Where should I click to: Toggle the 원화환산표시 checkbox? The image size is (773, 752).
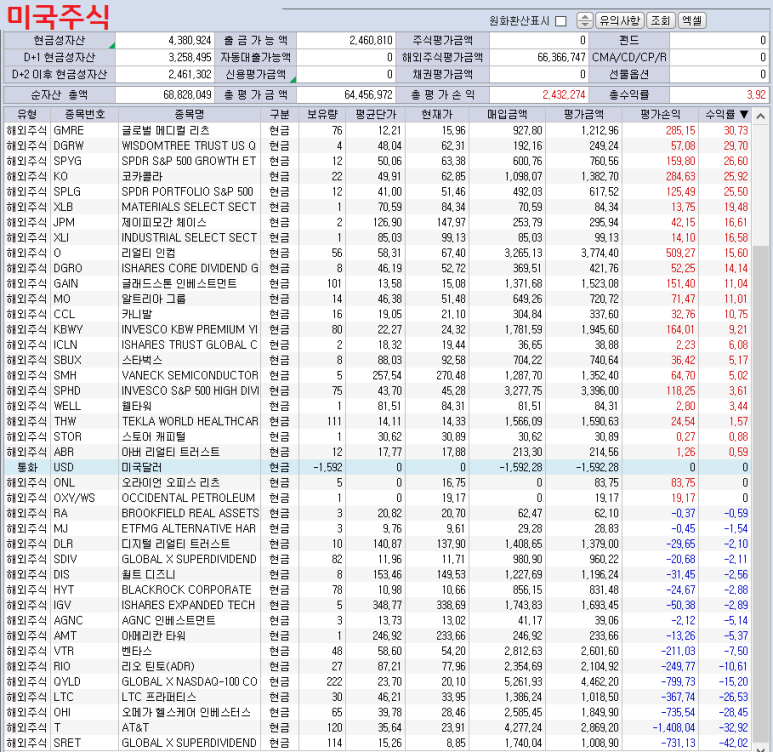click(561, 21)
